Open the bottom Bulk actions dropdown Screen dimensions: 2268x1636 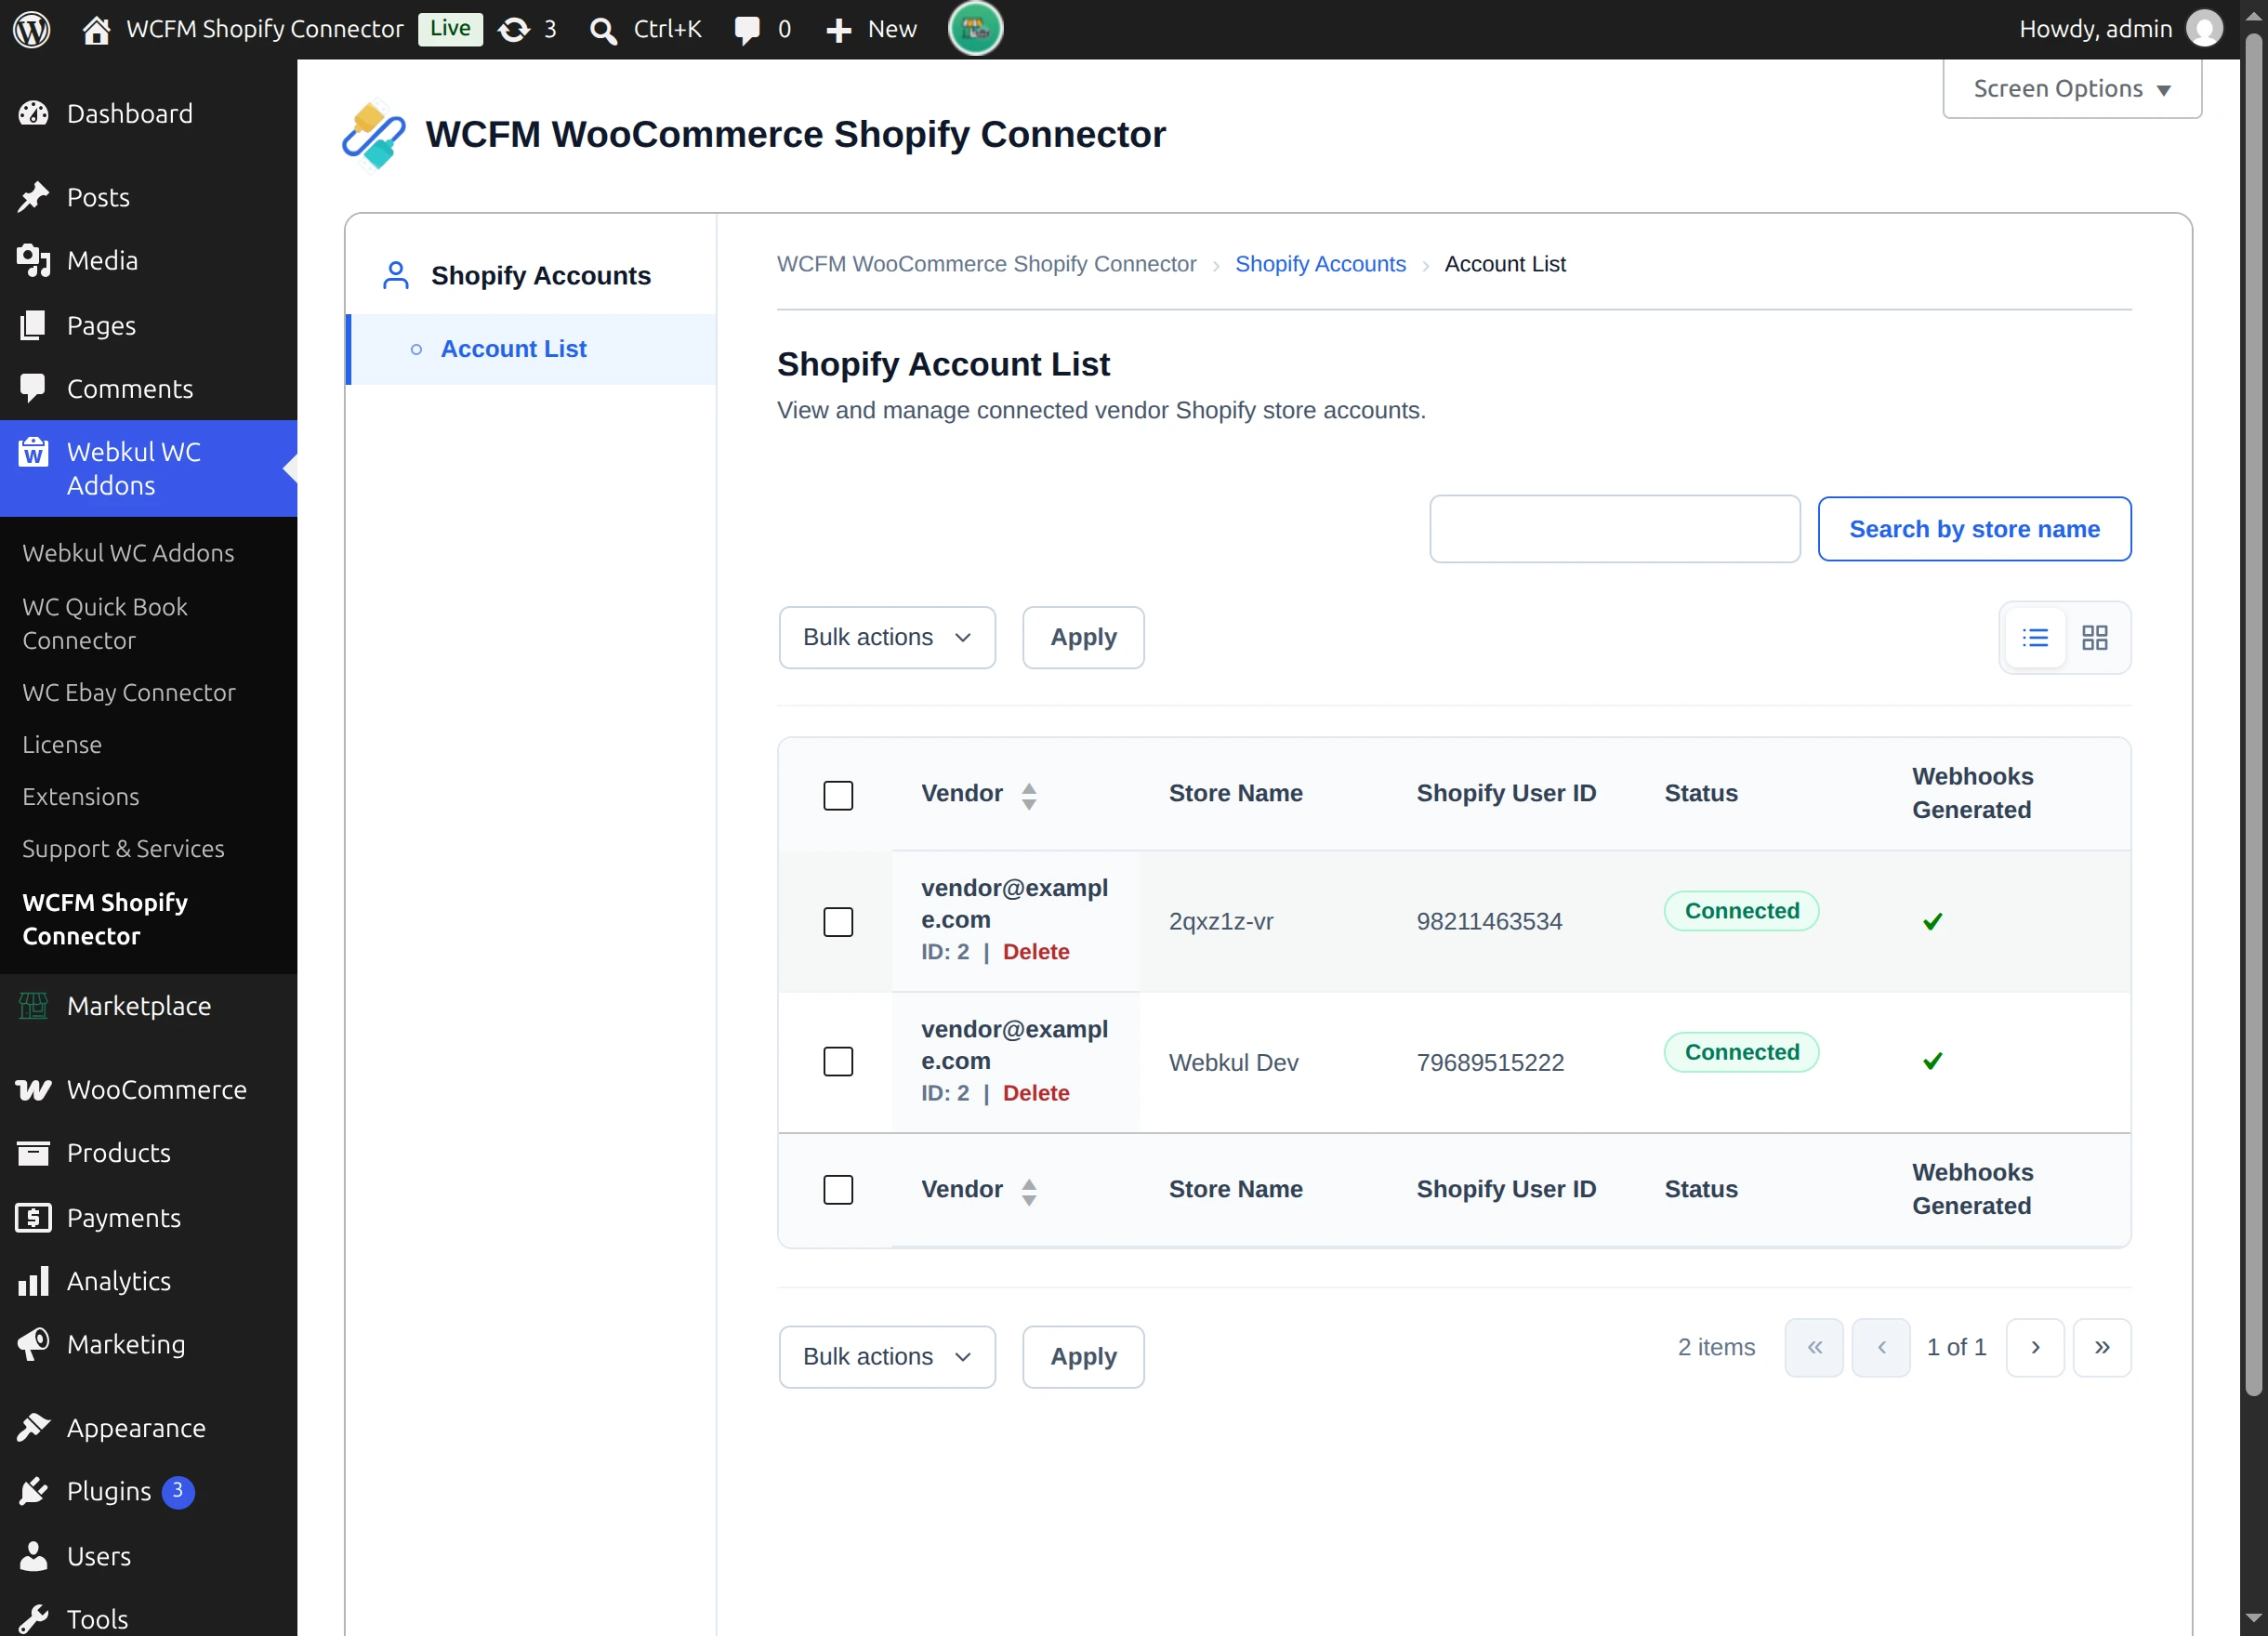click(x=887, y=1356)
